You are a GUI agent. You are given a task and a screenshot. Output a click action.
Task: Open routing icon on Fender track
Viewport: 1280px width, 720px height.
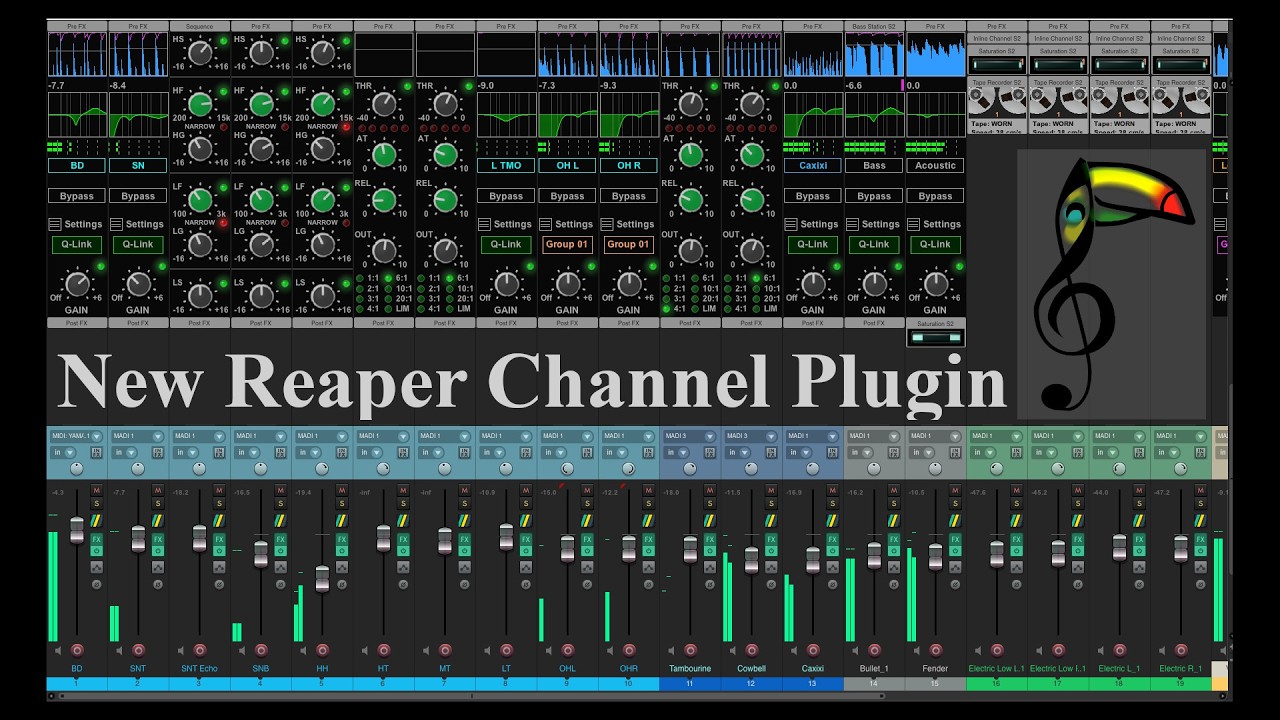pos(955,520)
